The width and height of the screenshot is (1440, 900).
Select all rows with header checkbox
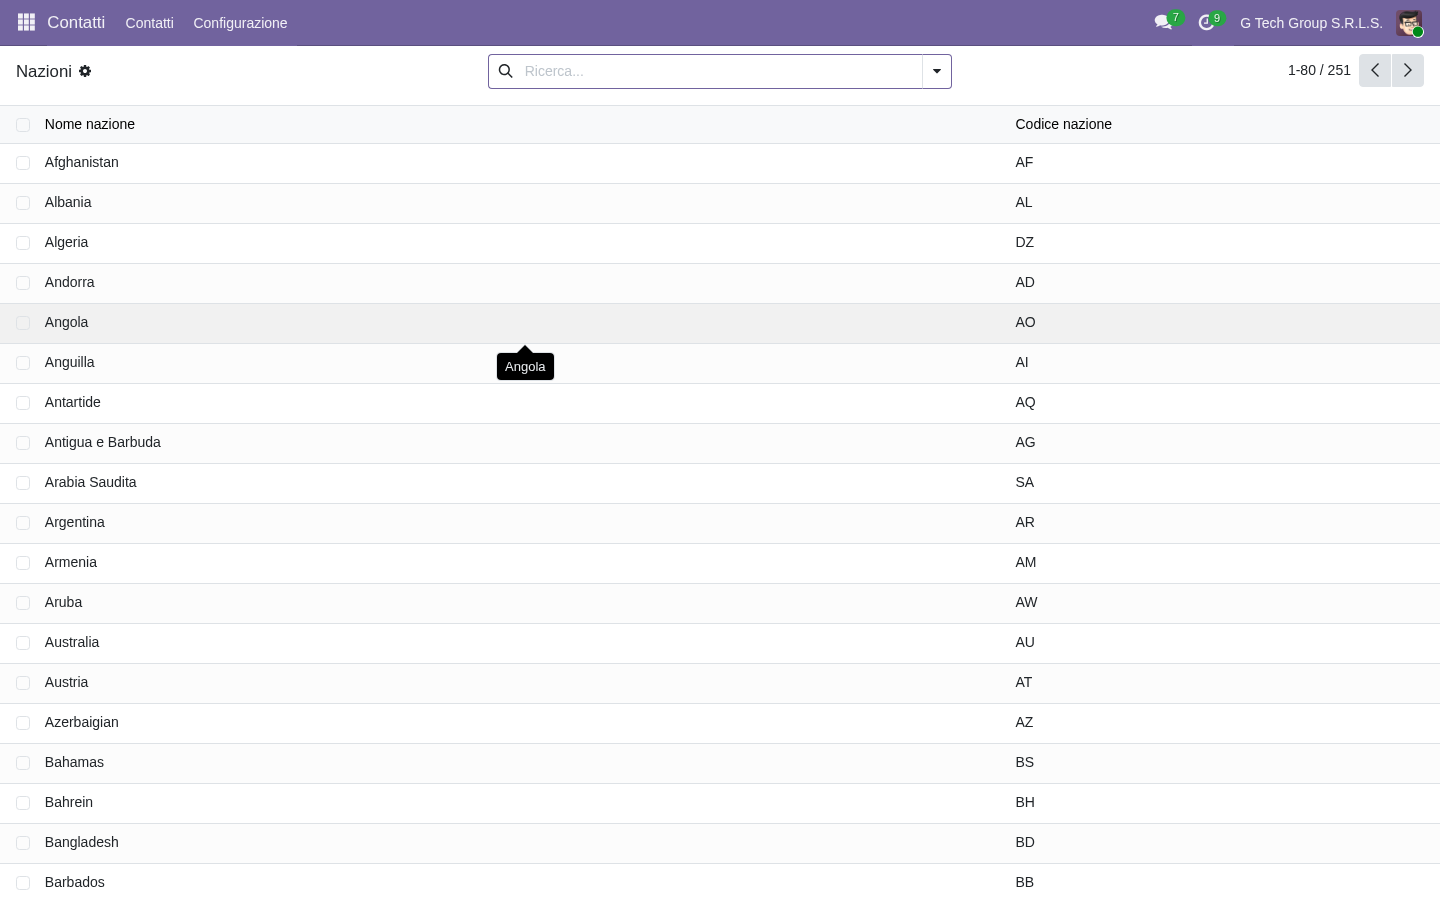23,125
